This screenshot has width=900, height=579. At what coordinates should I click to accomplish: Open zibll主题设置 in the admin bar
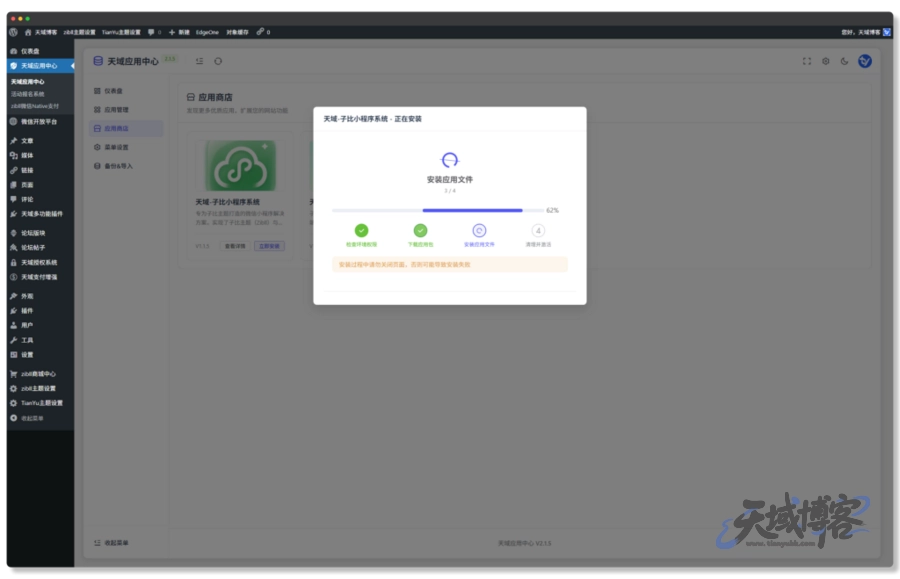[x=79, y=32]
